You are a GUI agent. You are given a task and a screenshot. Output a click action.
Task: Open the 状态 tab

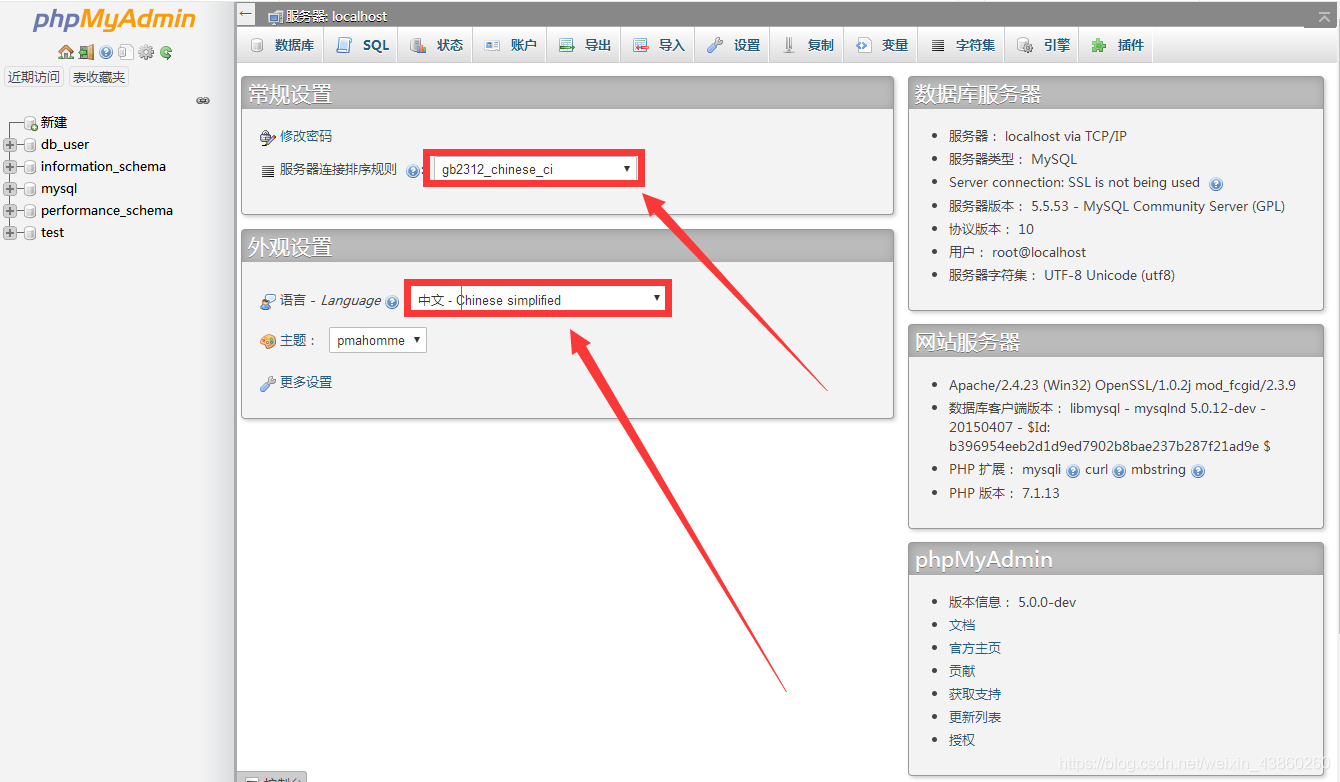[x=436, y=45]
